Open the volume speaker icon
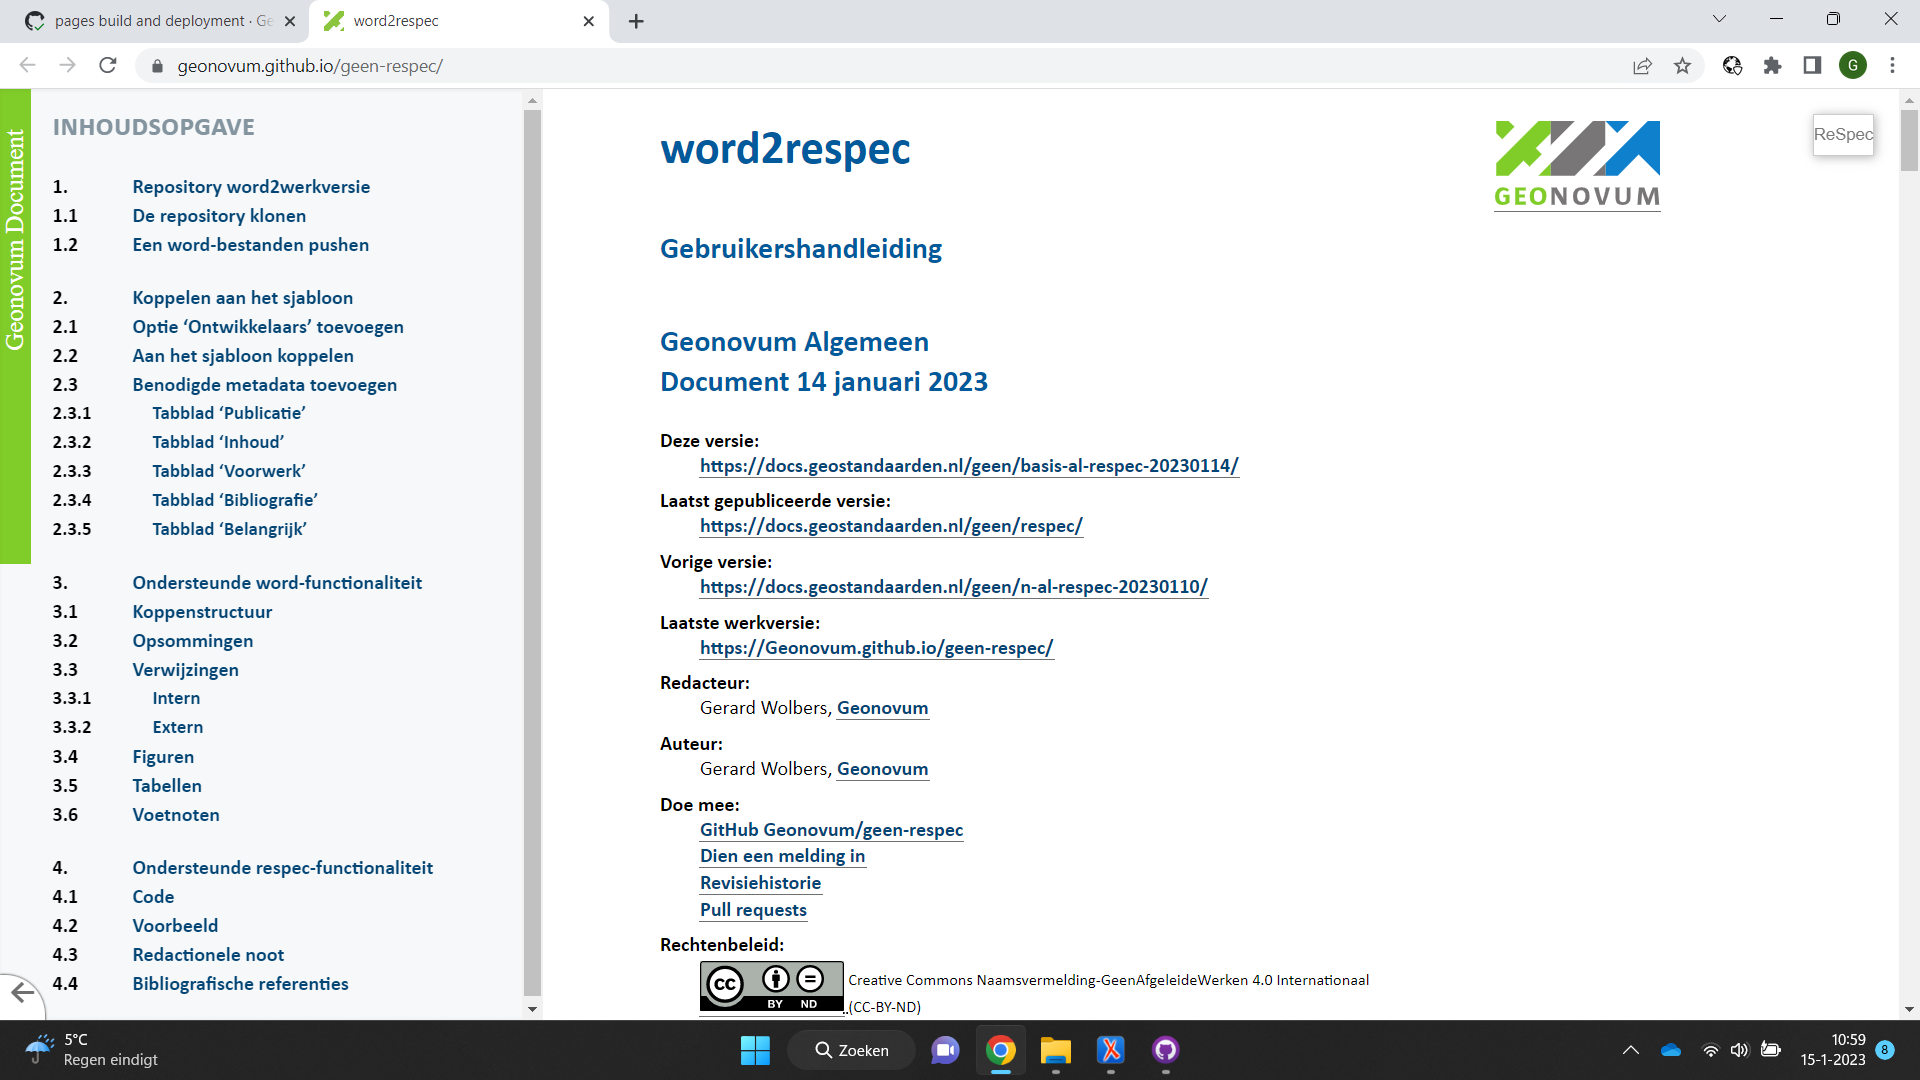Screen dimensions: 1920x1080 point(1740,1050)
